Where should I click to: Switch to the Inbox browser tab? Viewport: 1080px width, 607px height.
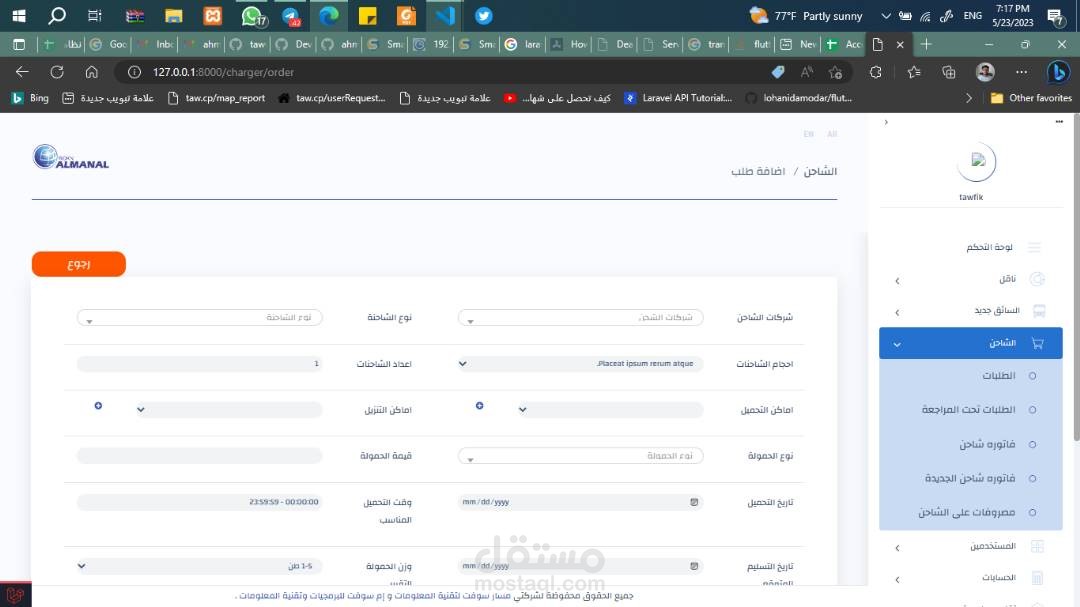point(156,44)
